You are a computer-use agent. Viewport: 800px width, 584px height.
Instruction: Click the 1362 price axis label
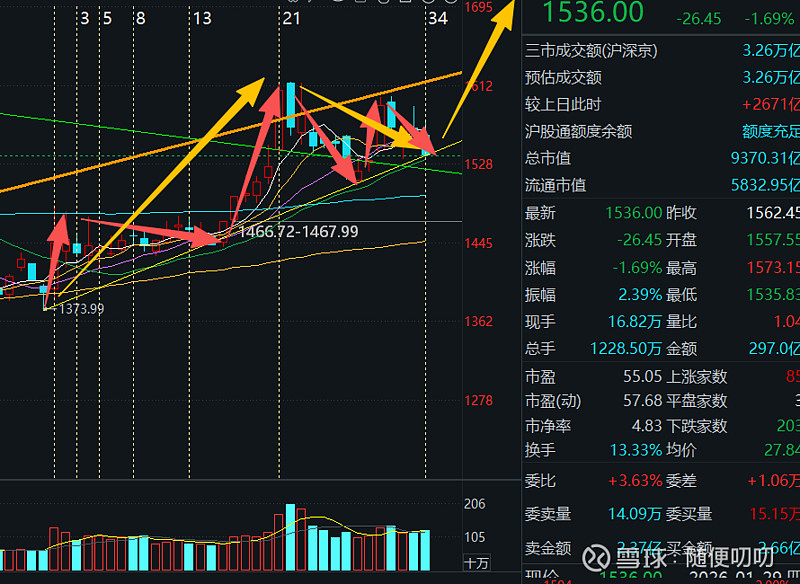(479, 321)
